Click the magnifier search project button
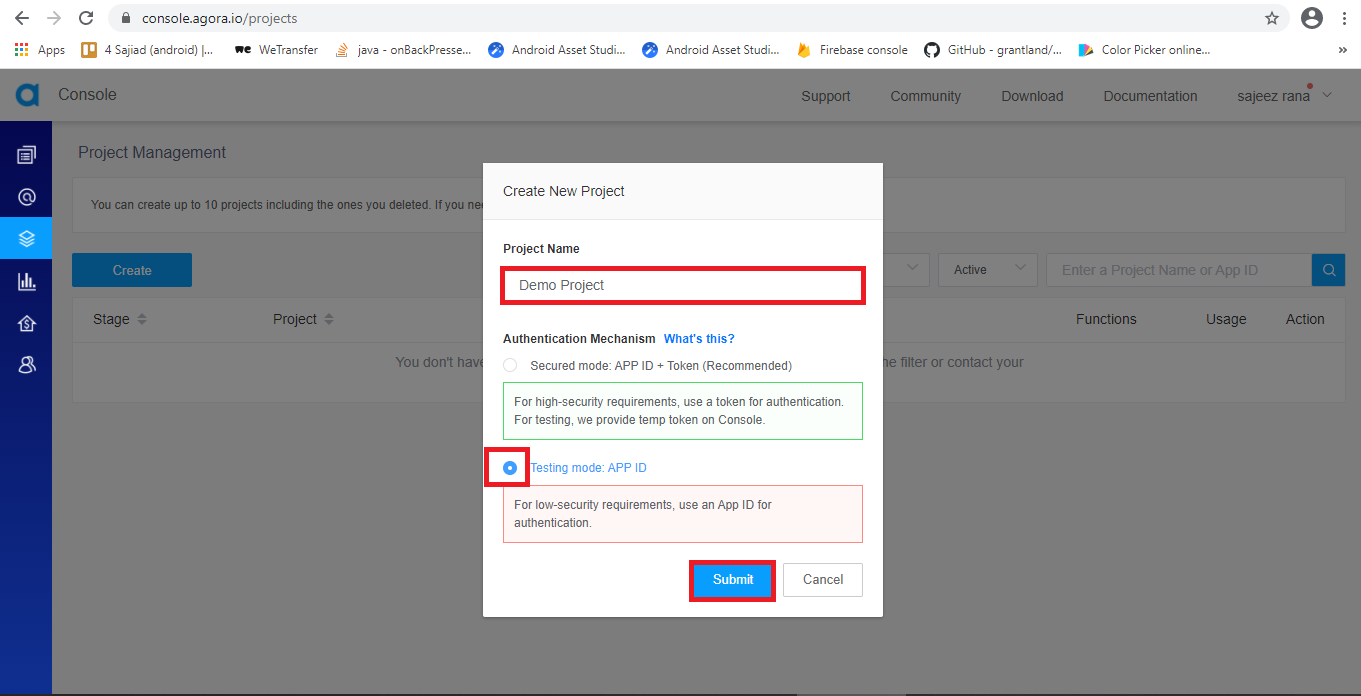The height and width of the screenshot is (696, 1361). pos(1328,270)
